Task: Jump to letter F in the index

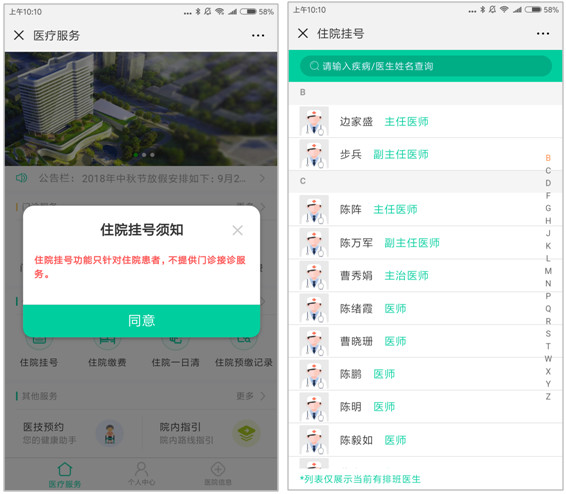Action: [x=548, y=196]
